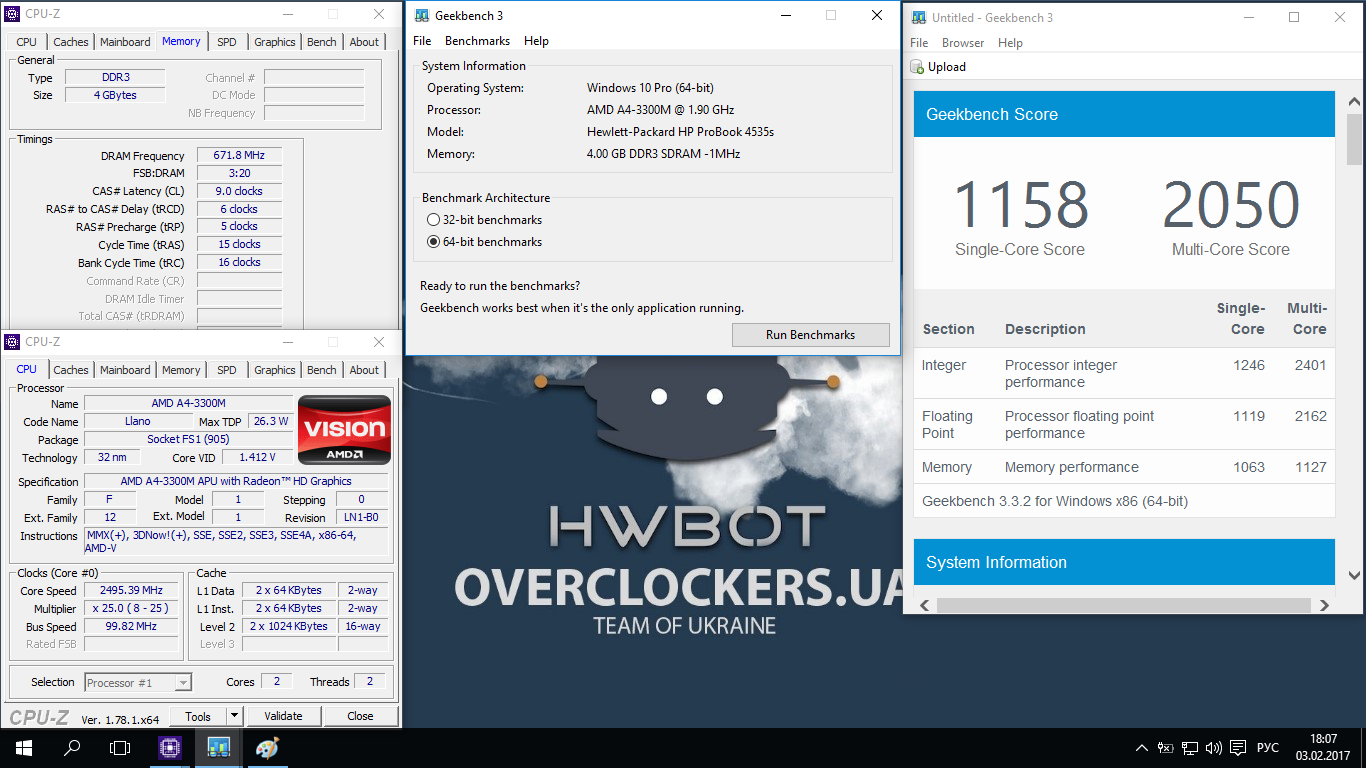Open Help menu in Geekbench 3 window

click(x=536, y=41)
